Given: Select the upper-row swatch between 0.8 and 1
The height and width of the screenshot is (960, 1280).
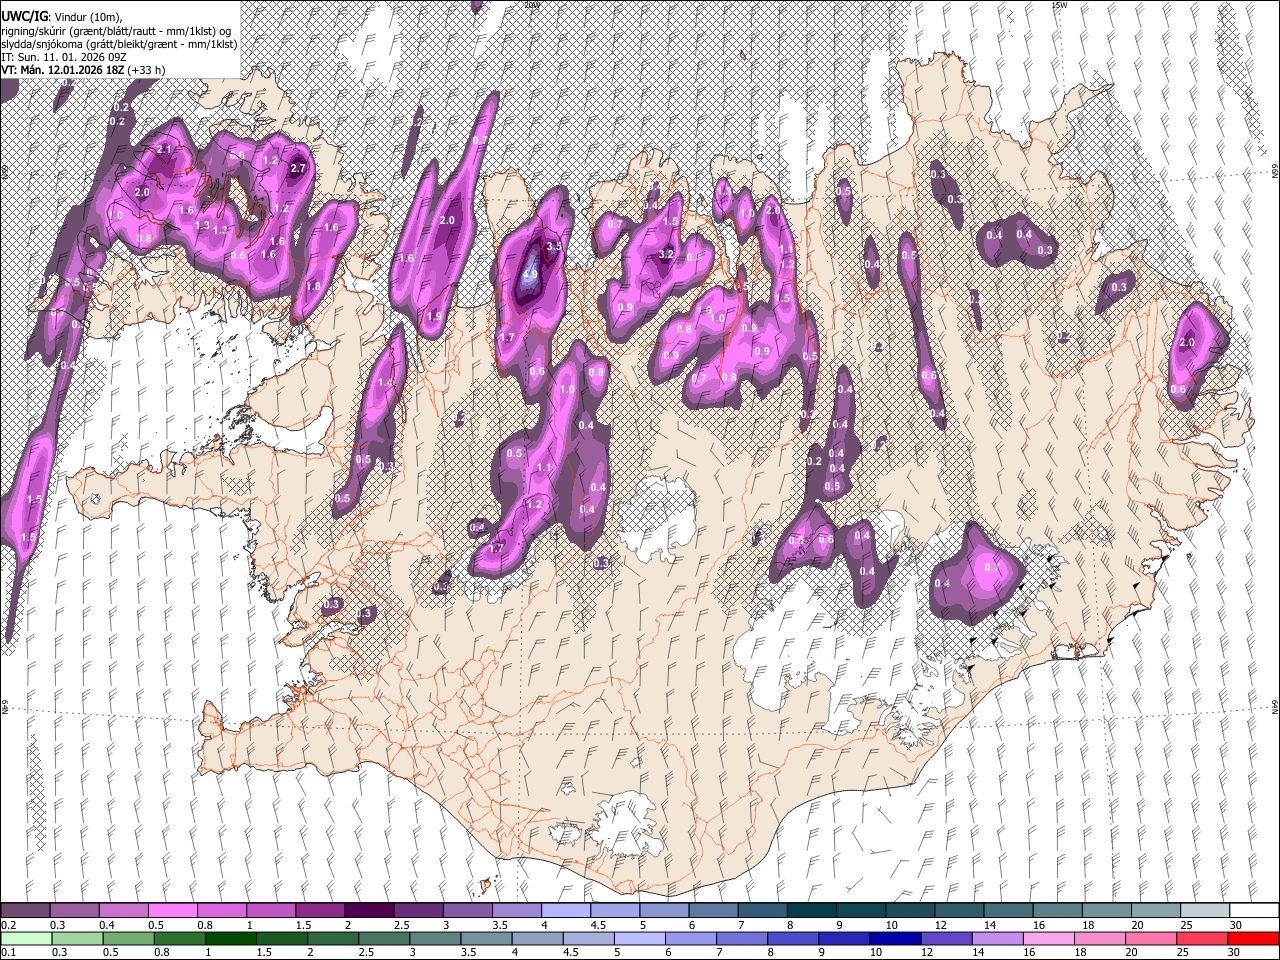Looking at the screenshot, I should (221, 911).
